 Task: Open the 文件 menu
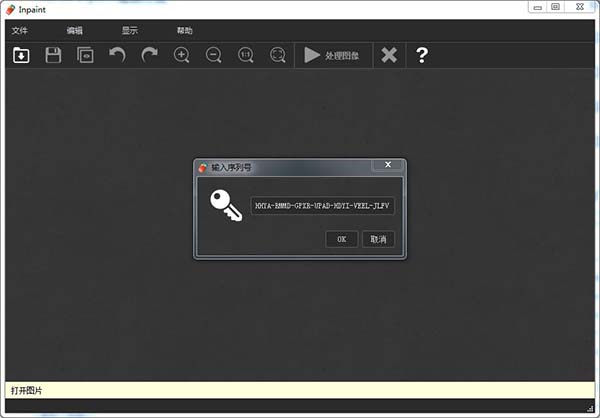20,31
